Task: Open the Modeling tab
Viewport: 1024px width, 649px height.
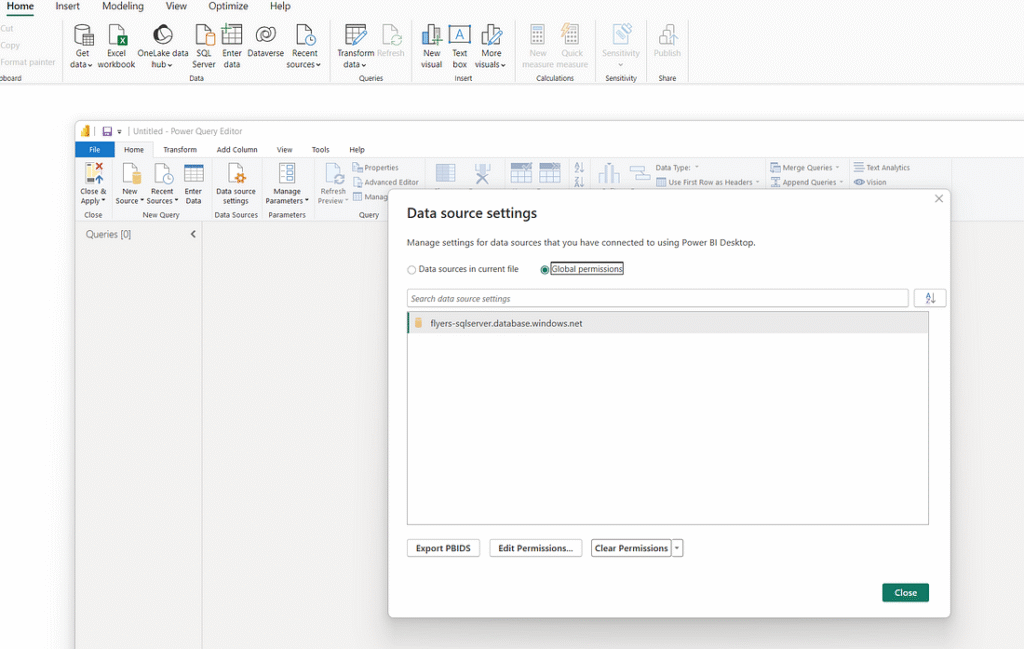Action: [x=123, y=7]
